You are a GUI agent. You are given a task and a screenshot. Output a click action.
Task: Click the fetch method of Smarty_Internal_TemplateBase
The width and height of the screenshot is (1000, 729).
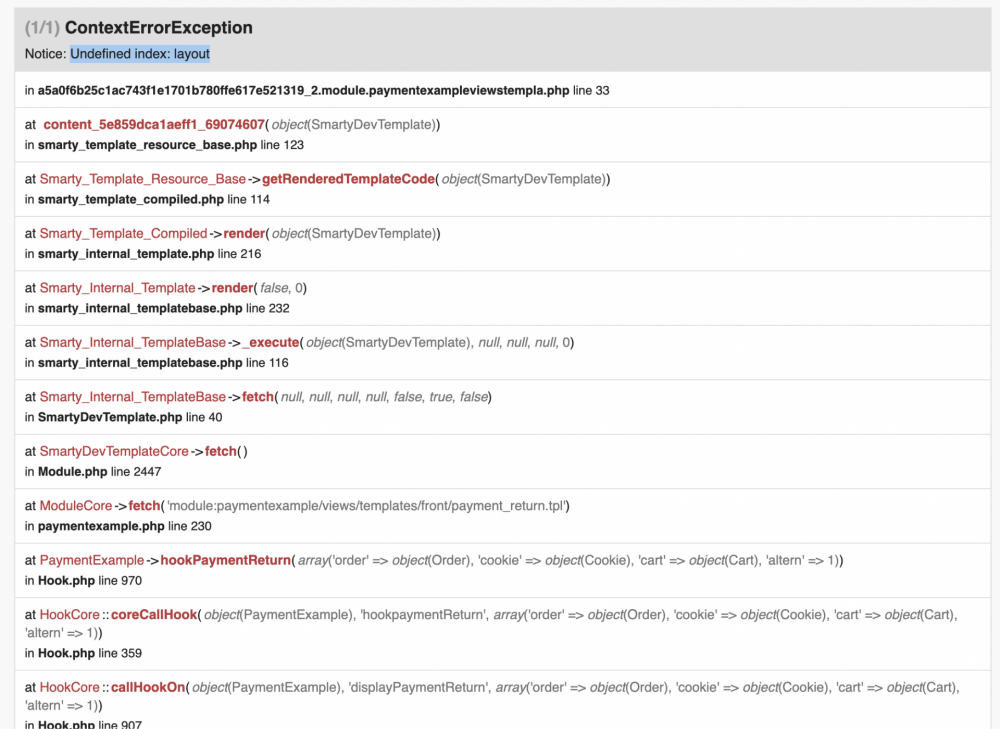point(258,396)
